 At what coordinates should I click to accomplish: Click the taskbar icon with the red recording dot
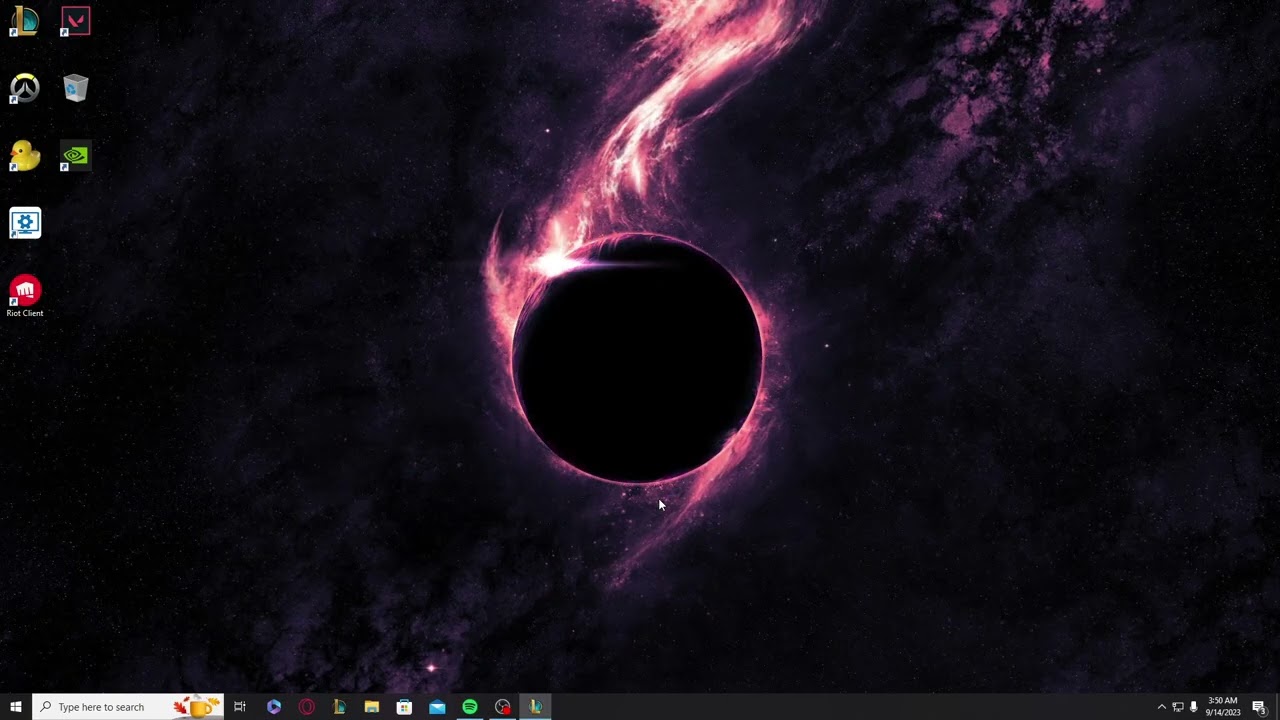(503, 707)
